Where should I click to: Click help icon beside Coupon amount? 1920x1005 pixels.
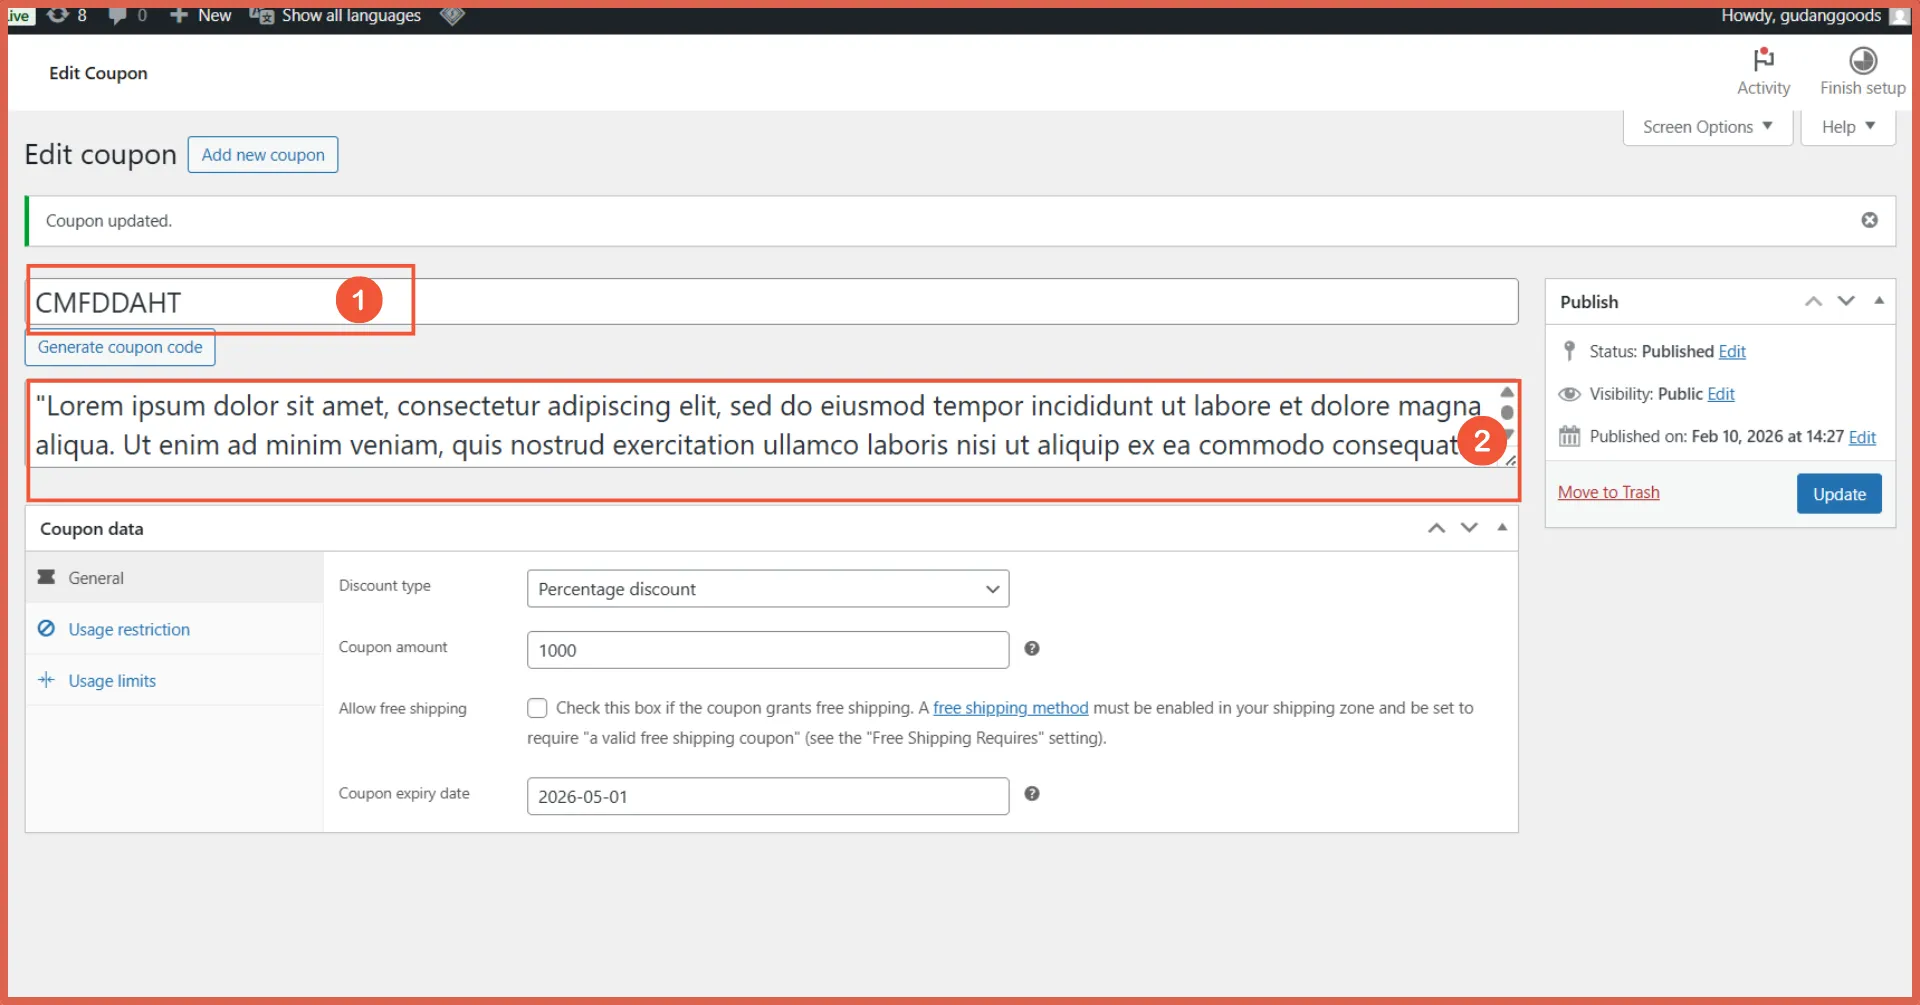[x=1032, y=649]
